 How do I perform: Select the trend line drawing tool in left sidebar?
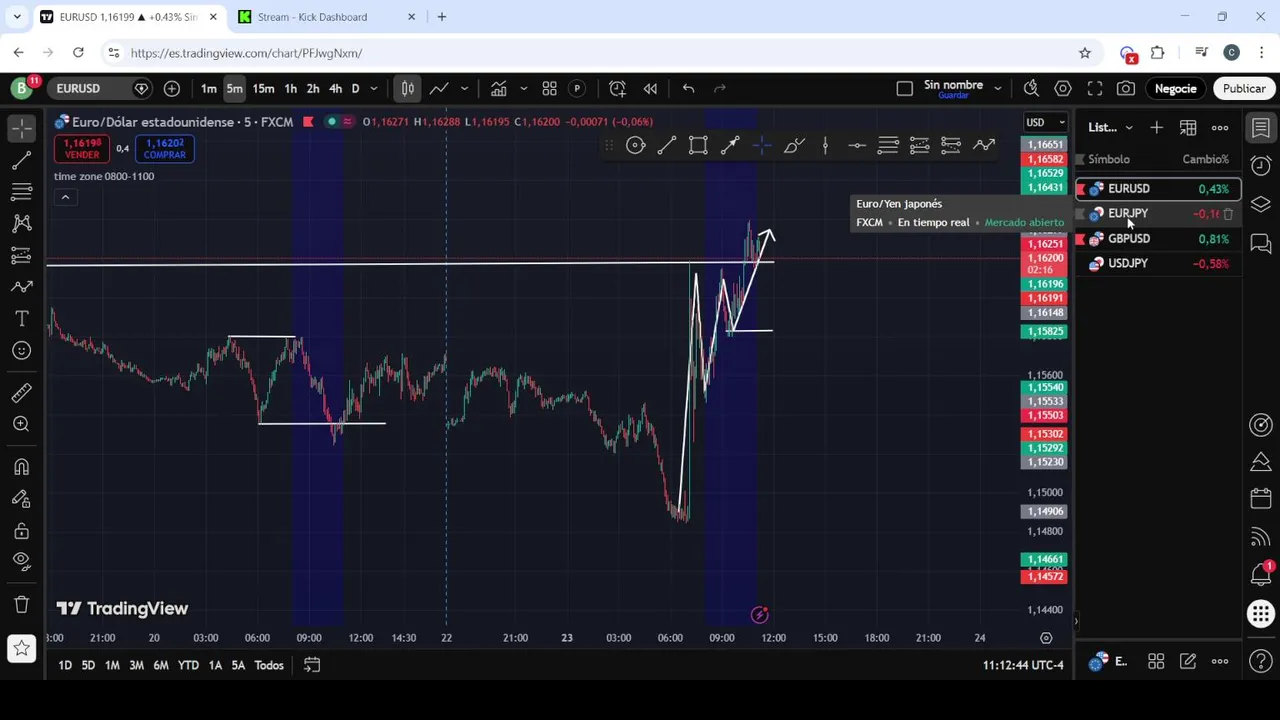point(21,160)
